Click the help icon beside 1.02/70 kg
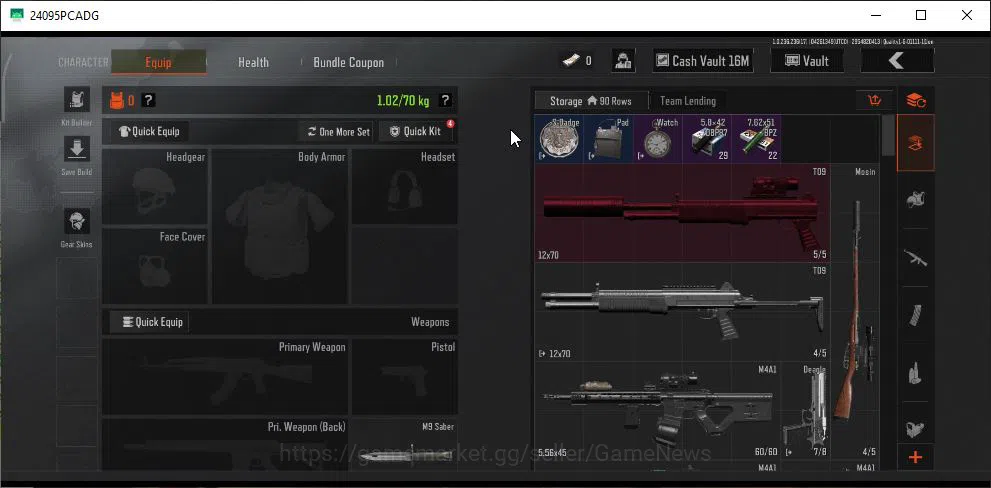991x488 pixels. 445,100
